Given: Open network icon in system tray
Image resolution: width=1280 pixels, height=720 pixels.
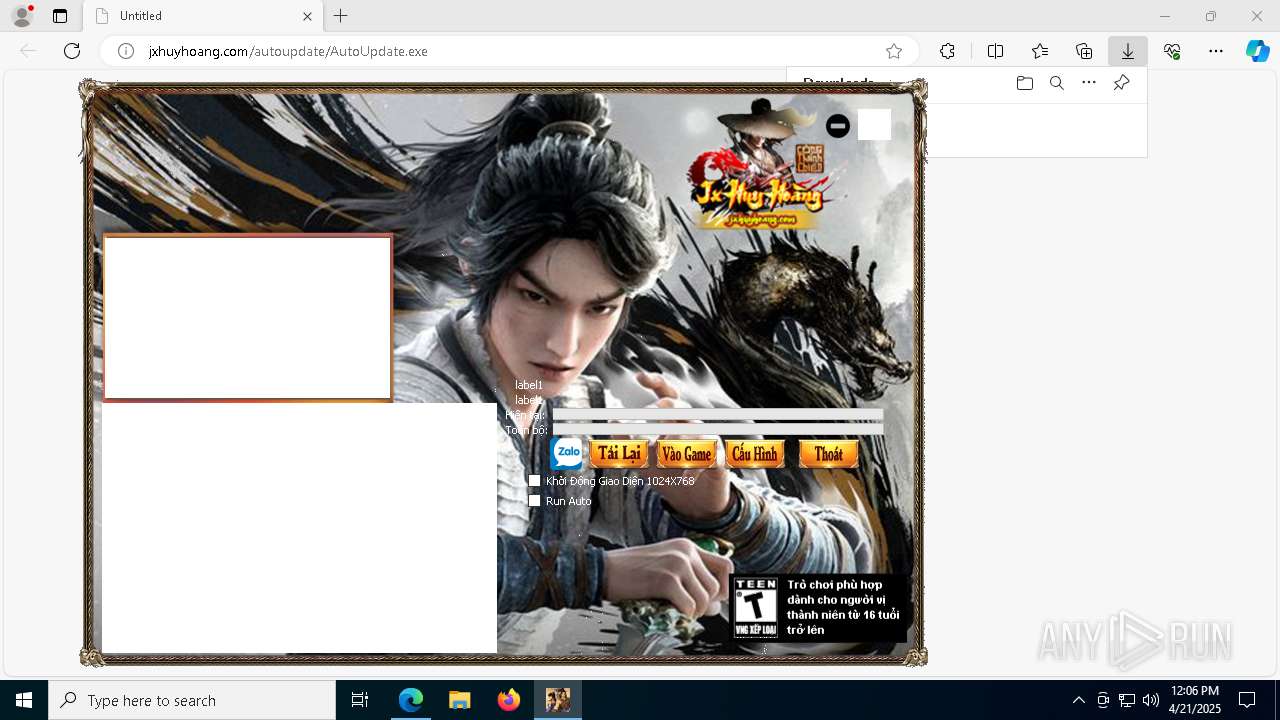Looking at the screenshot, I should pyautogui.click(x=1127, y=700).
